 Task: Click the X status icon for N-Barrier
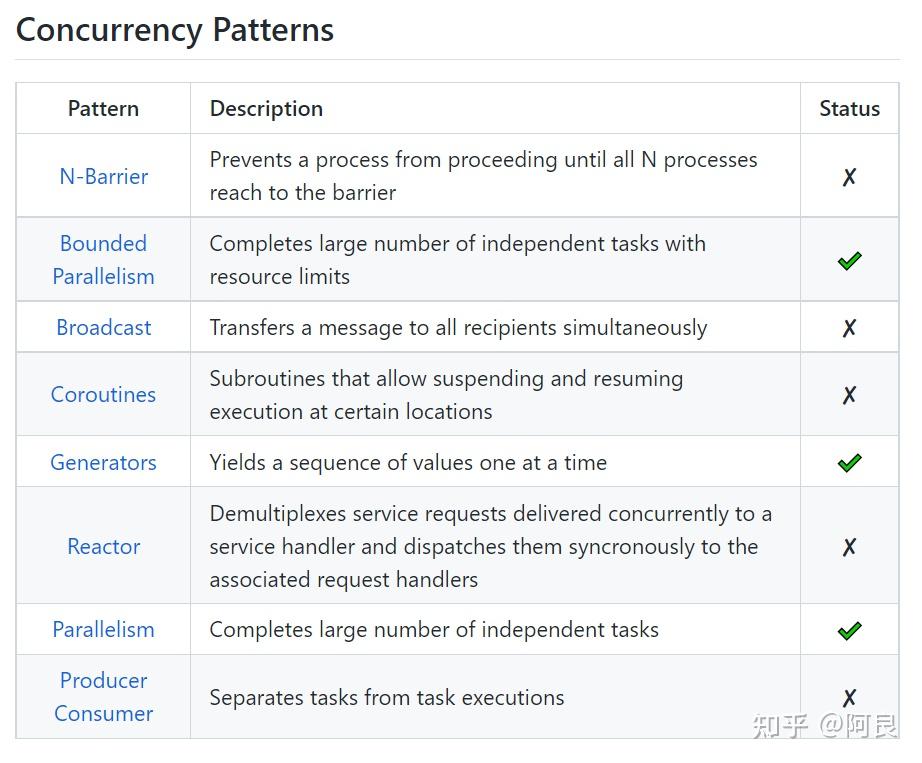click(x=849, y=177)
